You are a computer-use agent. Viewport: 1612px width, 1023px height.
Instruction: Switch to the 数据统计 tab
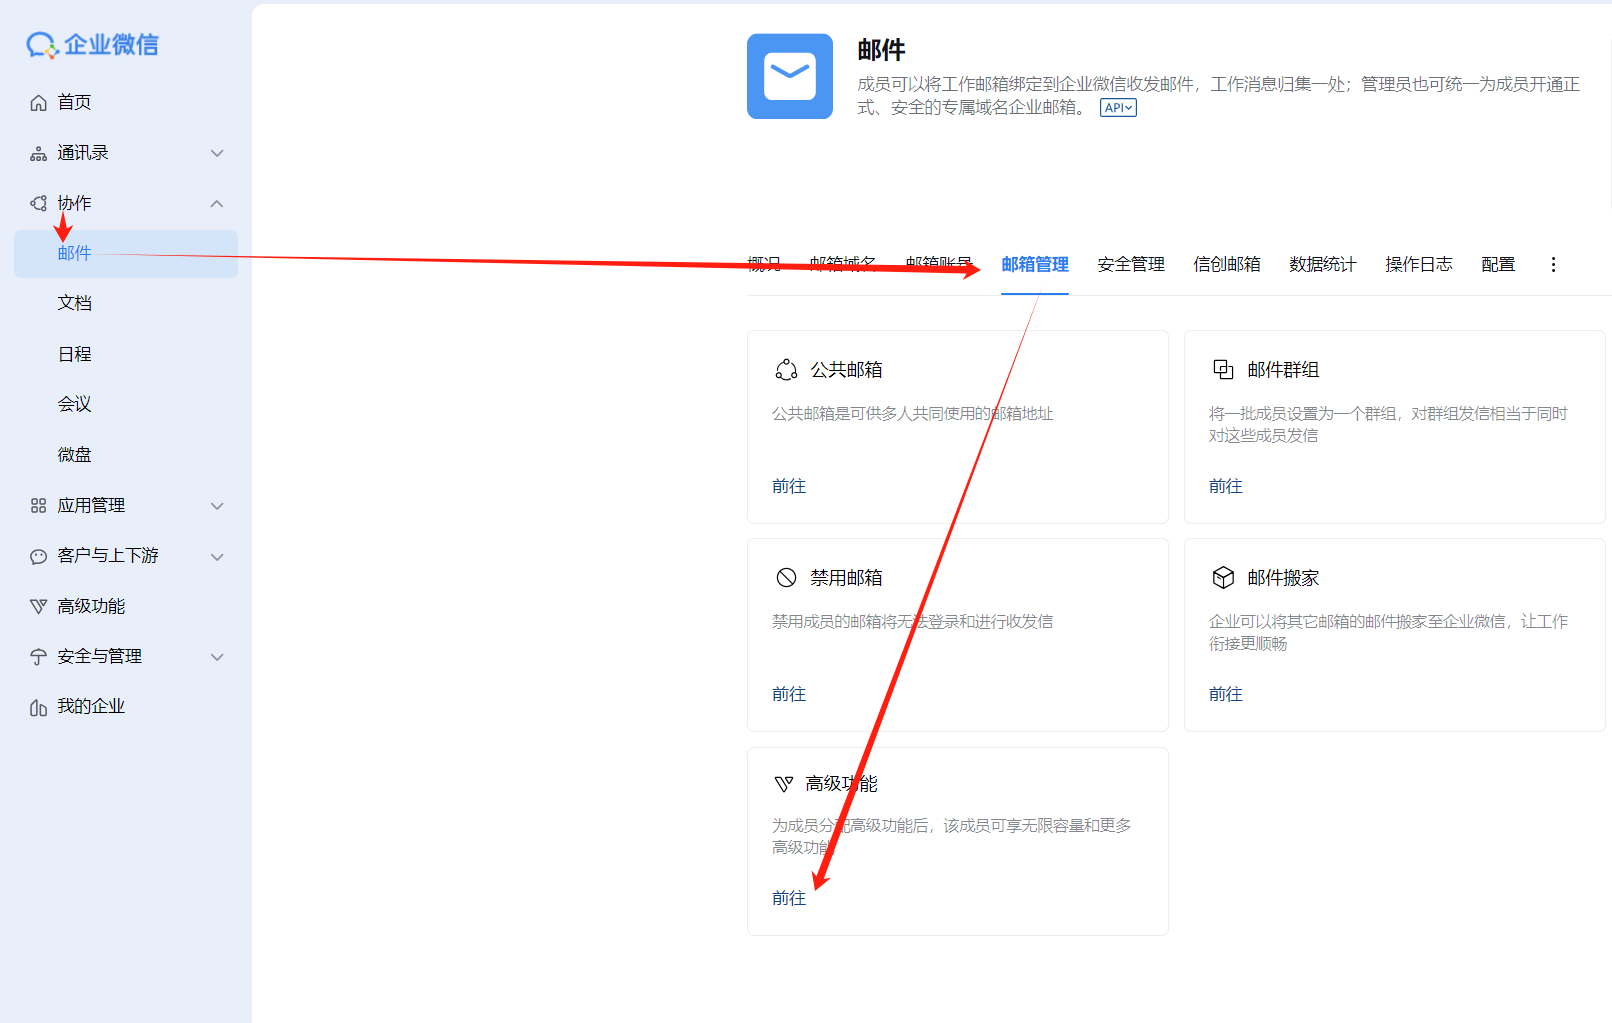(1323, 264)
